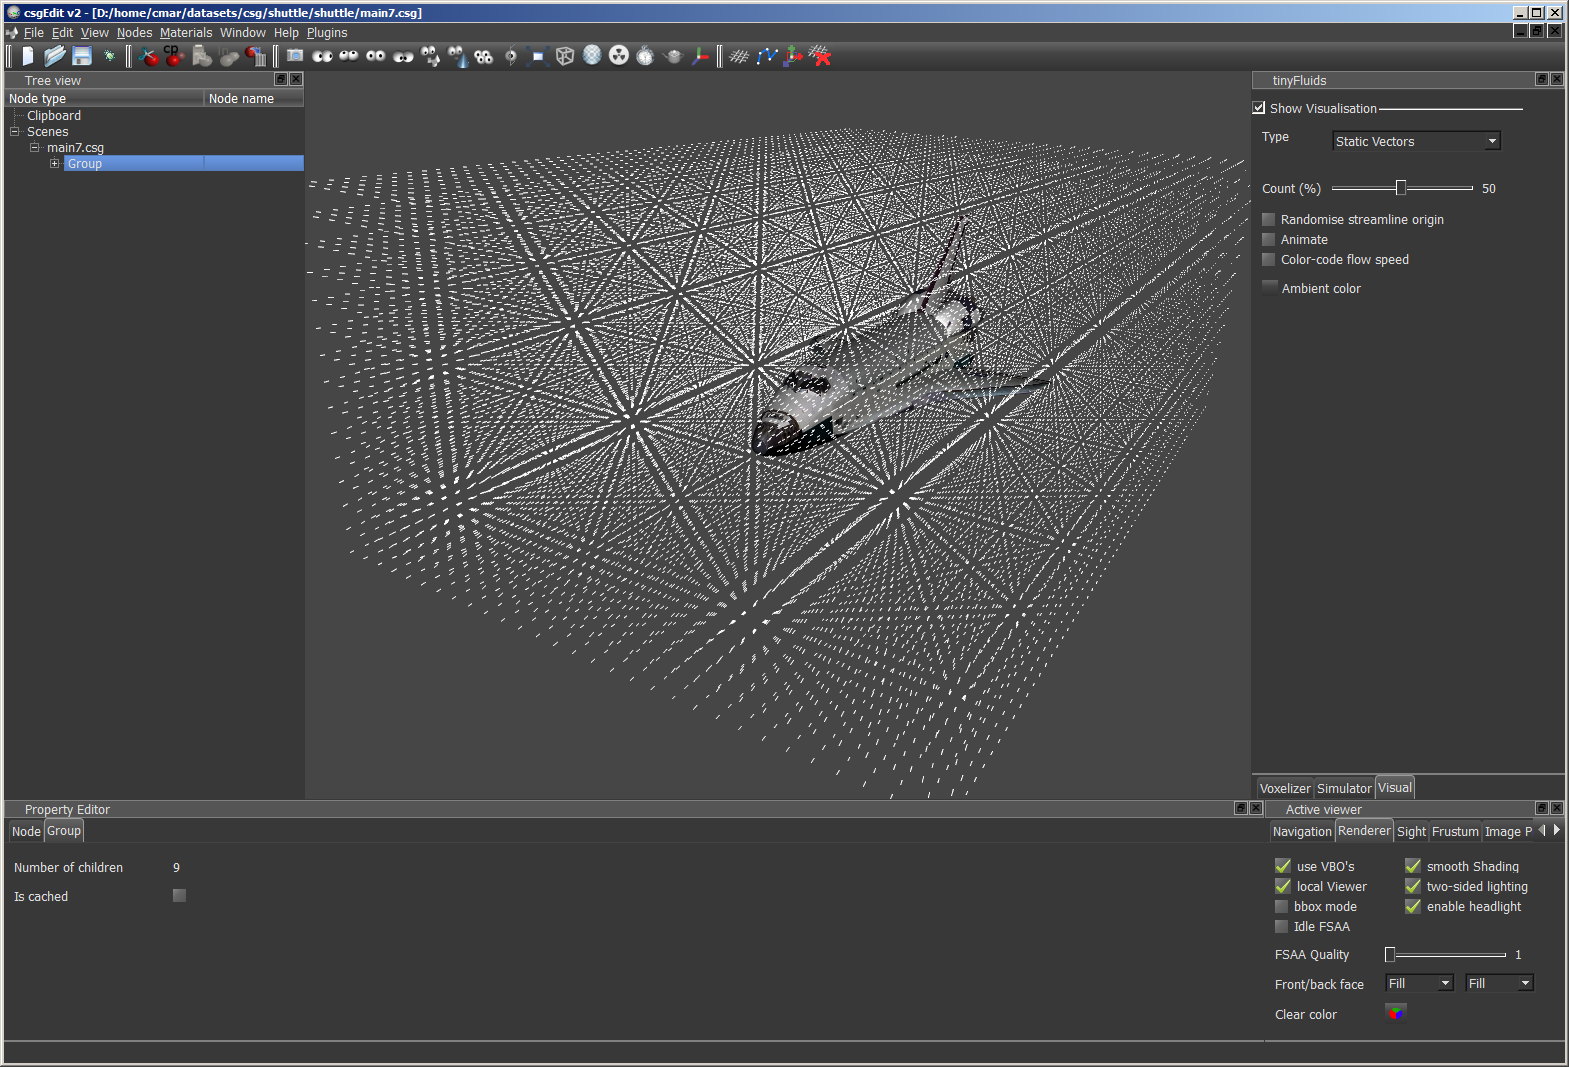Click the Clear color swatch
The height and width of the screenshot is (1067, 1569).
pos(1395,1014)
